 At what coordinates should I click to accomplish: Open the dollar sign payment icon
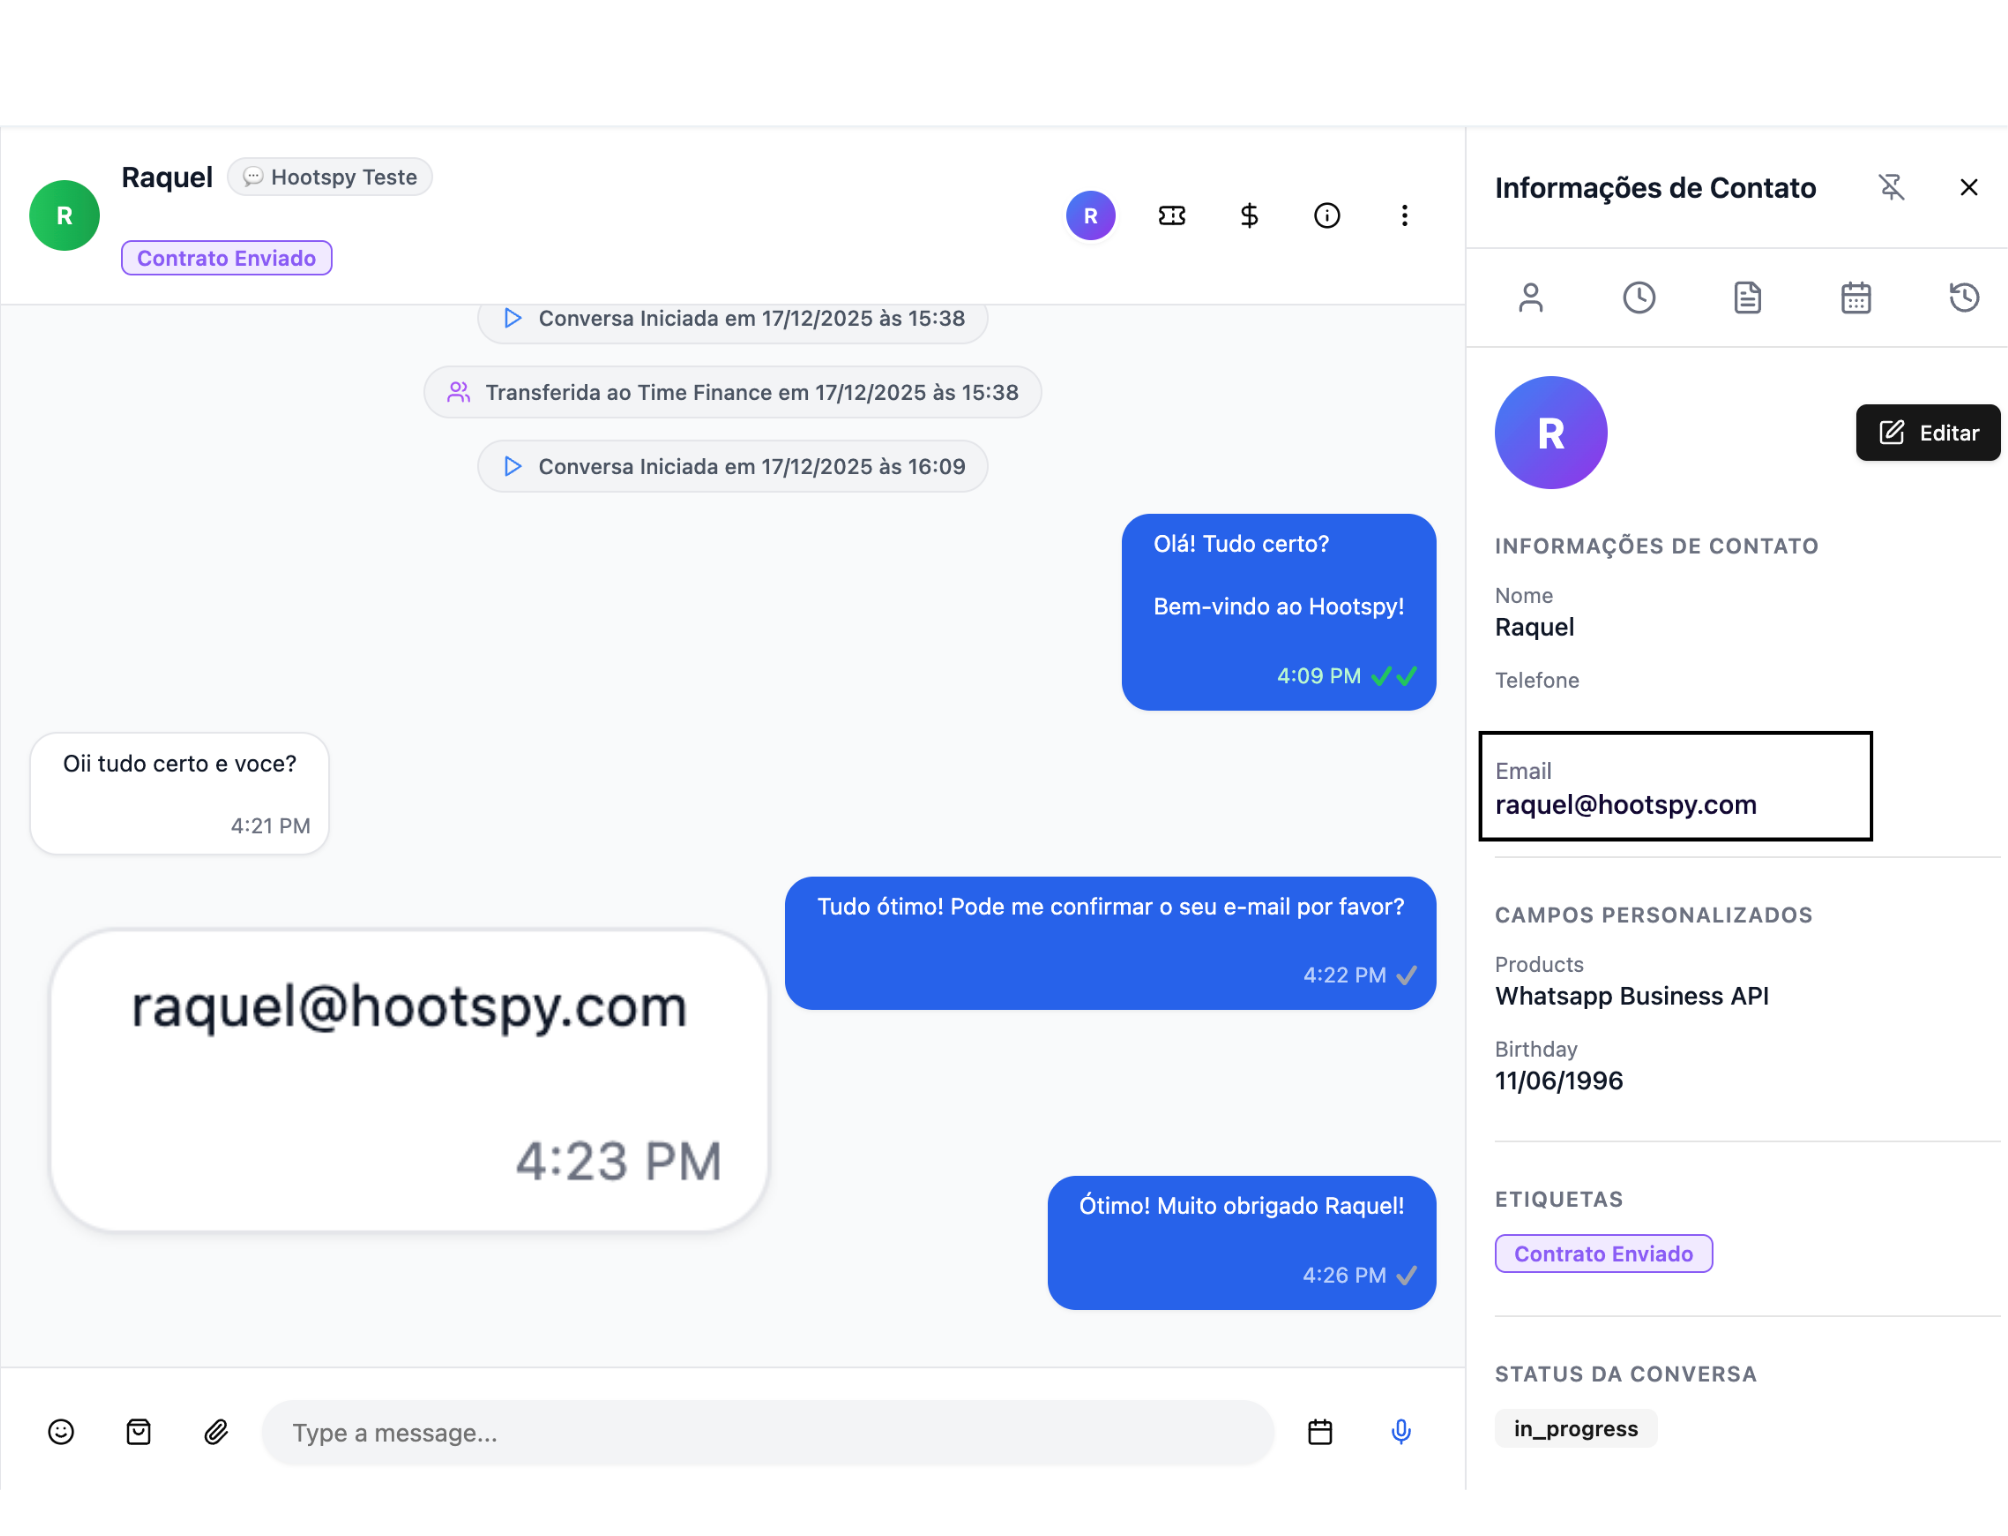[1249, 216]
